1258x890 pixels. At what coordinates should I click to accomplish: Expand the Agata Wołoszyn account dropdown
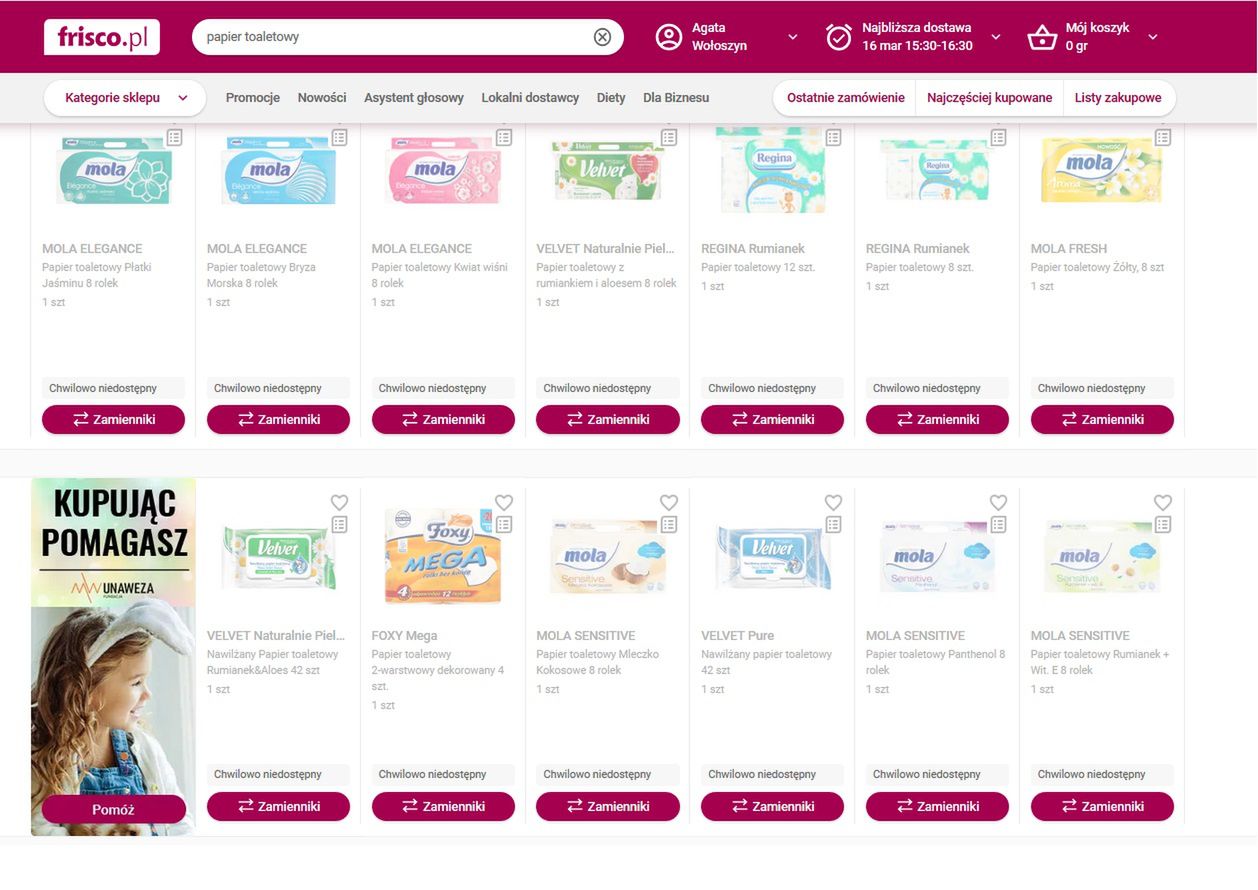(x=793, y=37)
